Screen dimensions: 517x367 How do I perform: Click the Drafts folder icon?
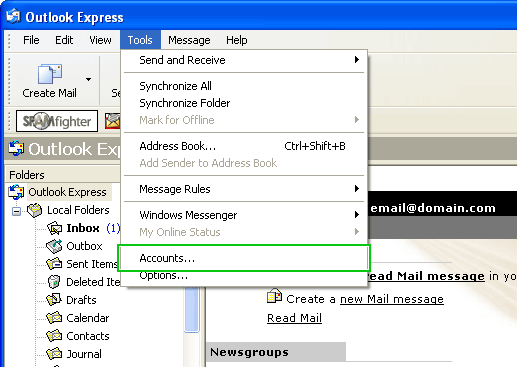click(54, 300)
